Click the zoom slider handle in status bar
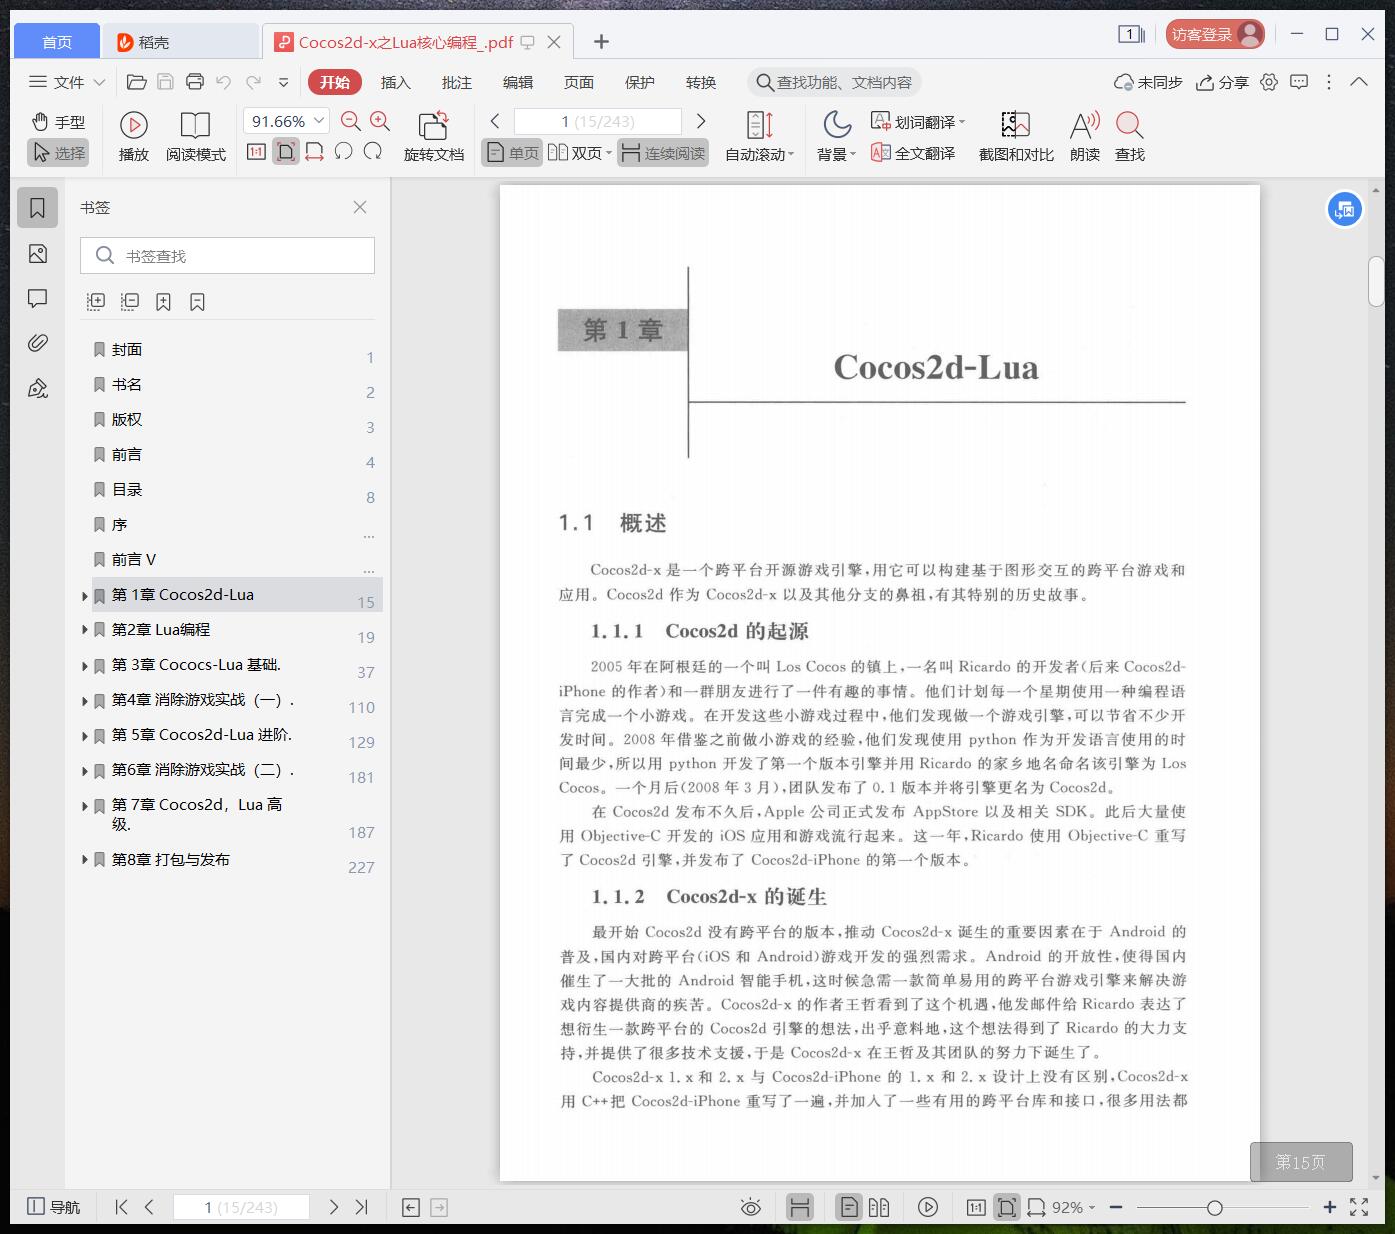This screenshot has height=1234, width=1395. [1214, 1208]
